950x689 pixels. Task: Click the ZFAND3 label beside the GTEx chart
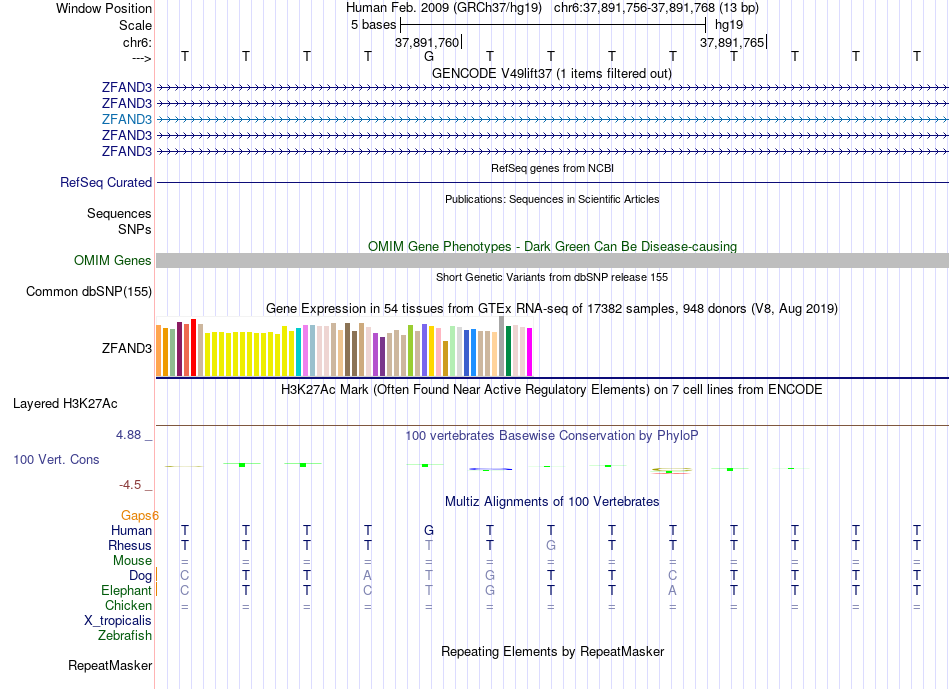[127, 348]
